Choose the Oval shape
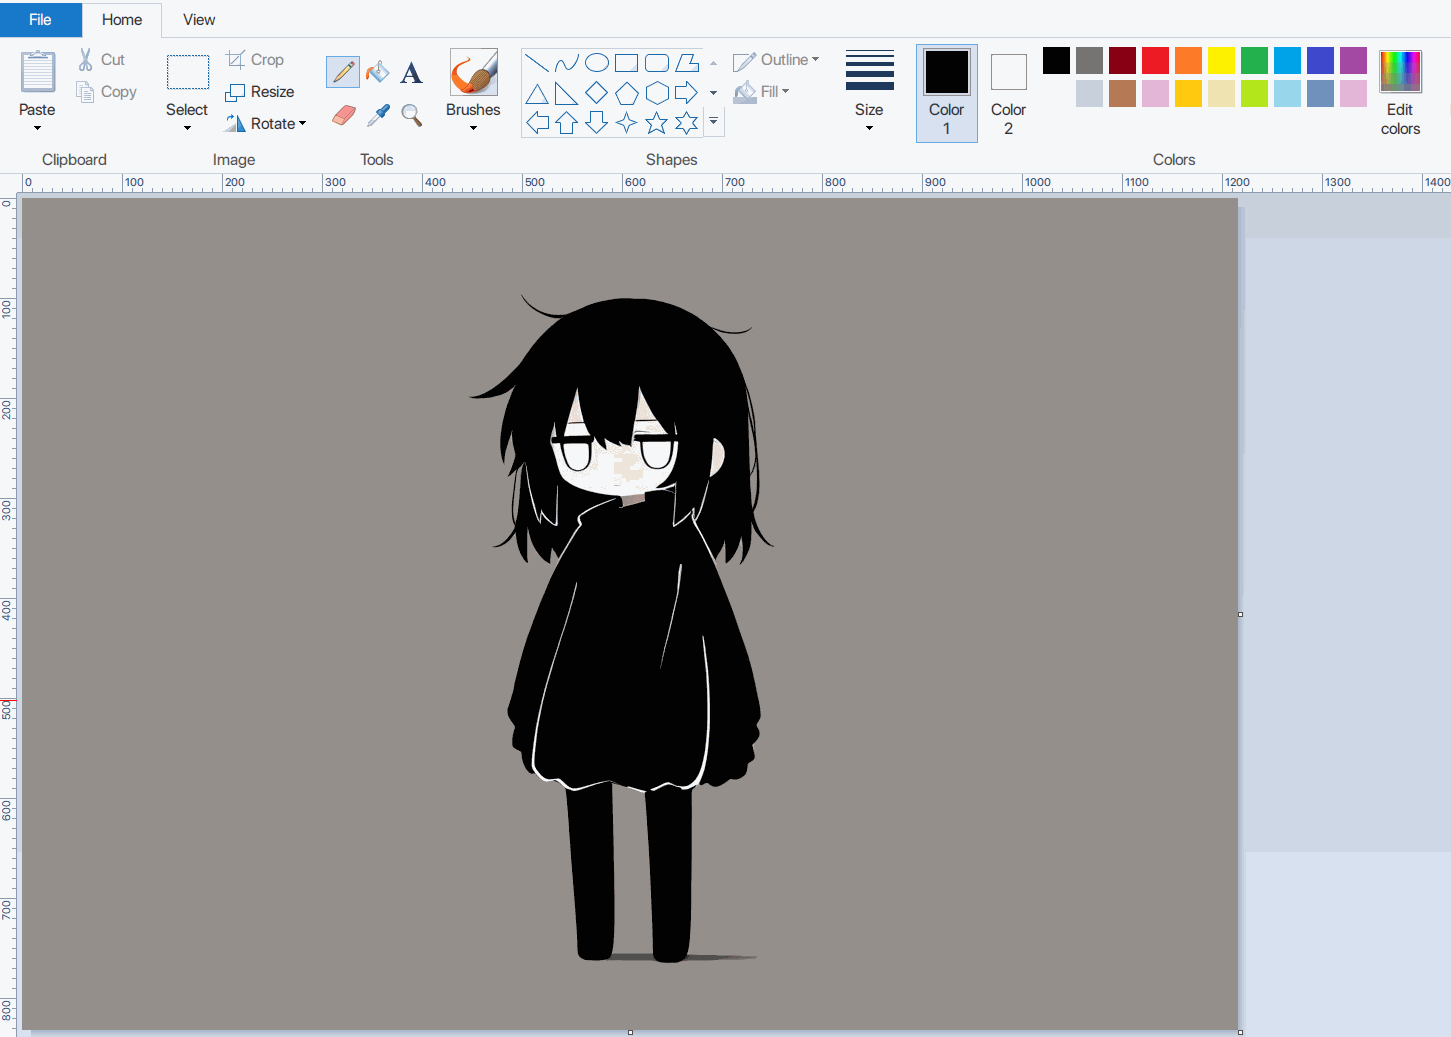Viewport: 1451px width, 1037px height. click(x=597, y=63)
